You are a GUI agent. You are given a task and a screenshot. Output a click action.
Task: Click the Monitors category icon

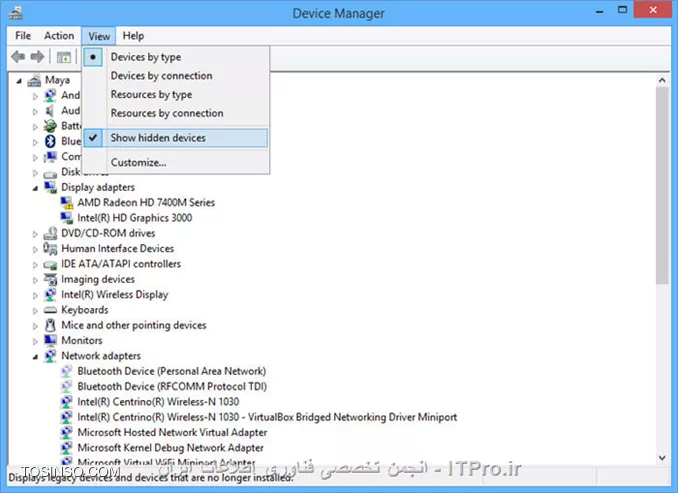50,341
